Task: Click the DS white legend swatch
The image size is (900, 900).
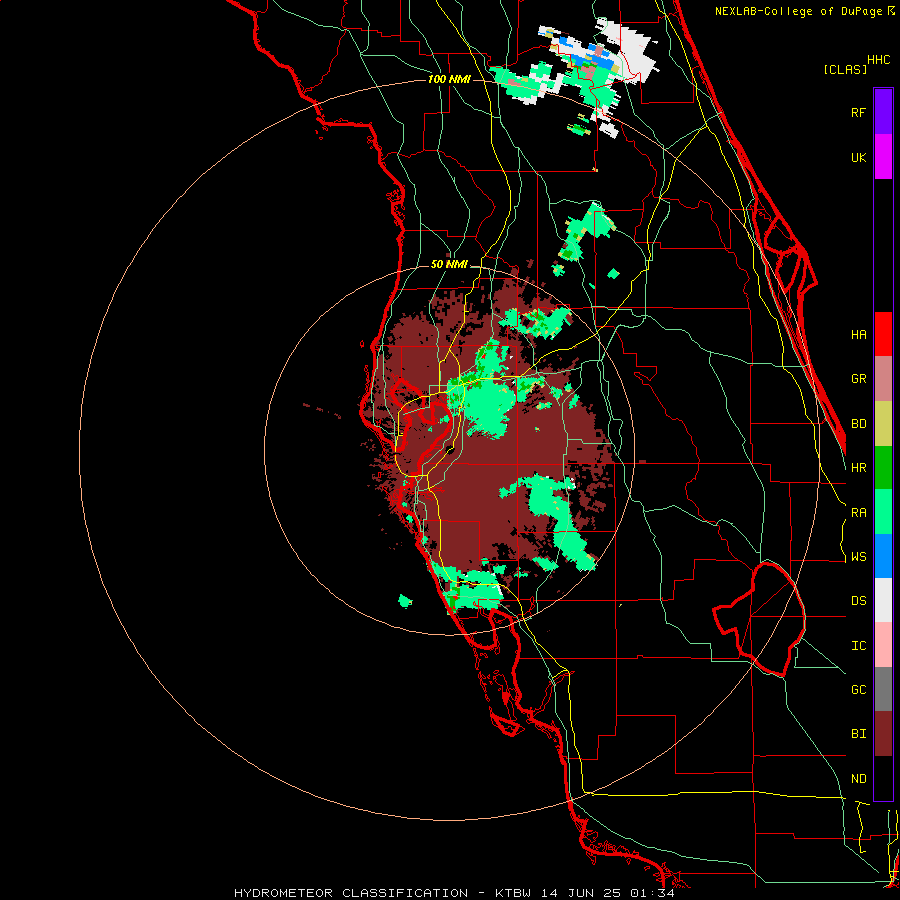Action: point(883,600)
